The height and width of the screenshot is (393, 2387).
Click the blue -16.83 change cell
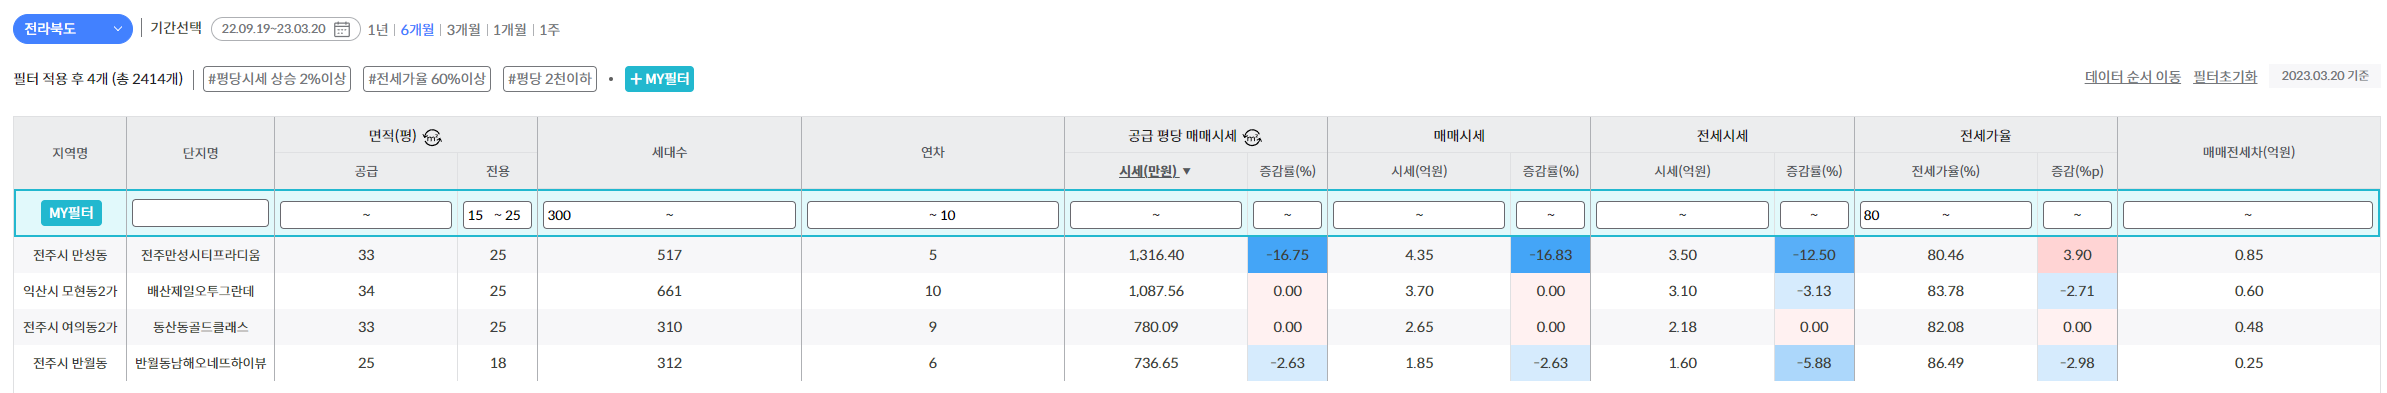(x=1550, y=255)
